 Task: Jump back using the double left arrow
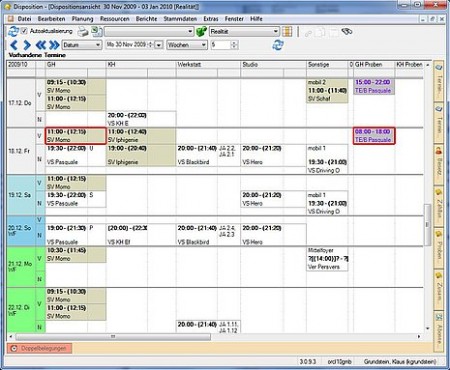[x=41, y=45]
